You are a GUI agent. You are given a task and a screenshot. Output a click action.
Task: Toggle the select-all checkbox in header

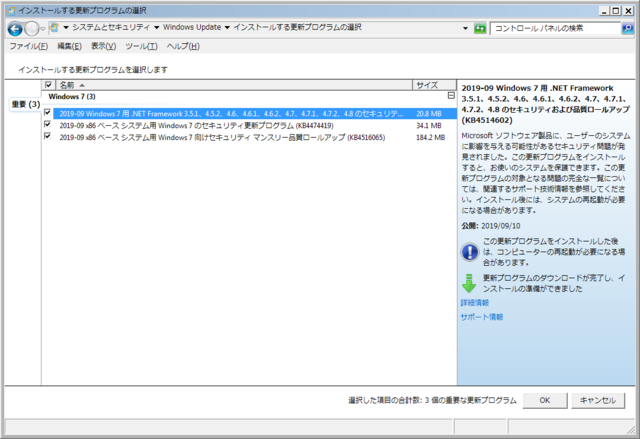coord(48,85)
